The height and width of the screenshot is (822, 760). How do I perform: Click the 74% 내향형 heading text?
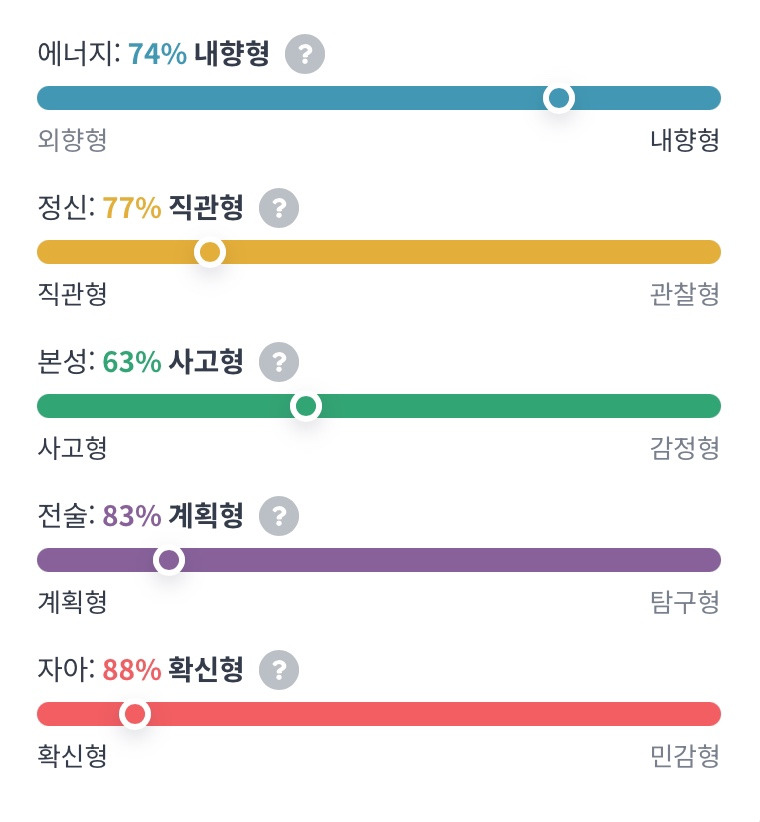point(199,53)
